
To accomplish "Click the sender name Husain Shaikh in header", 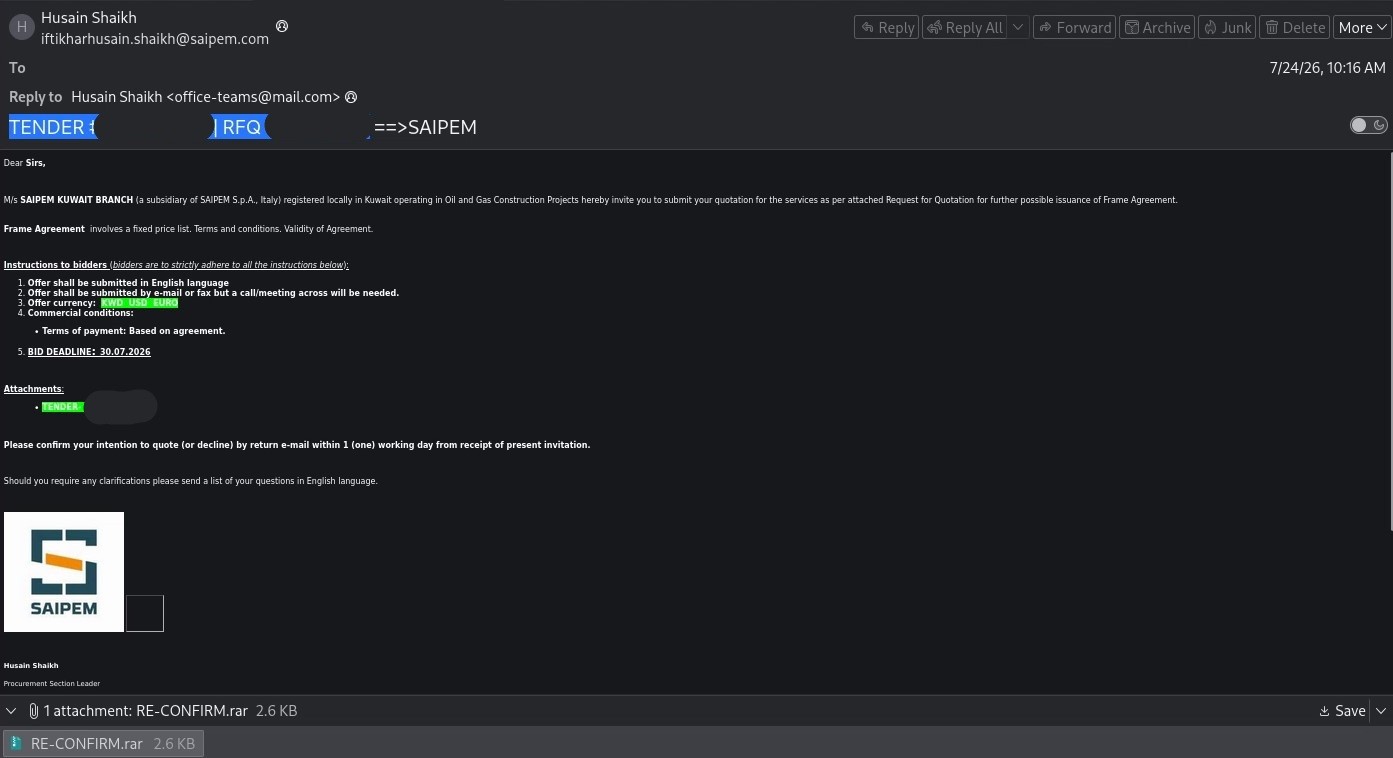I will pos(89,17).
